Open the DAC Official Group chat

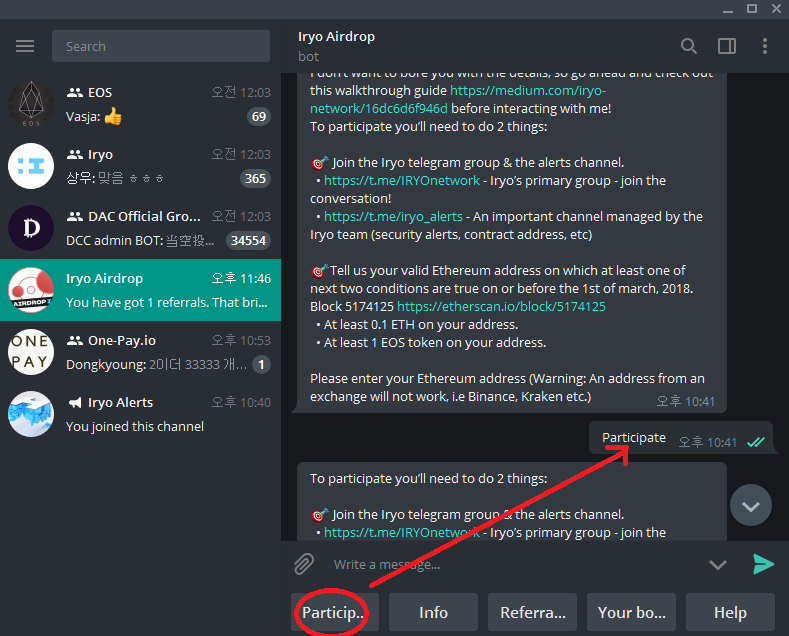pyautogui.click(x=140, y=228)
